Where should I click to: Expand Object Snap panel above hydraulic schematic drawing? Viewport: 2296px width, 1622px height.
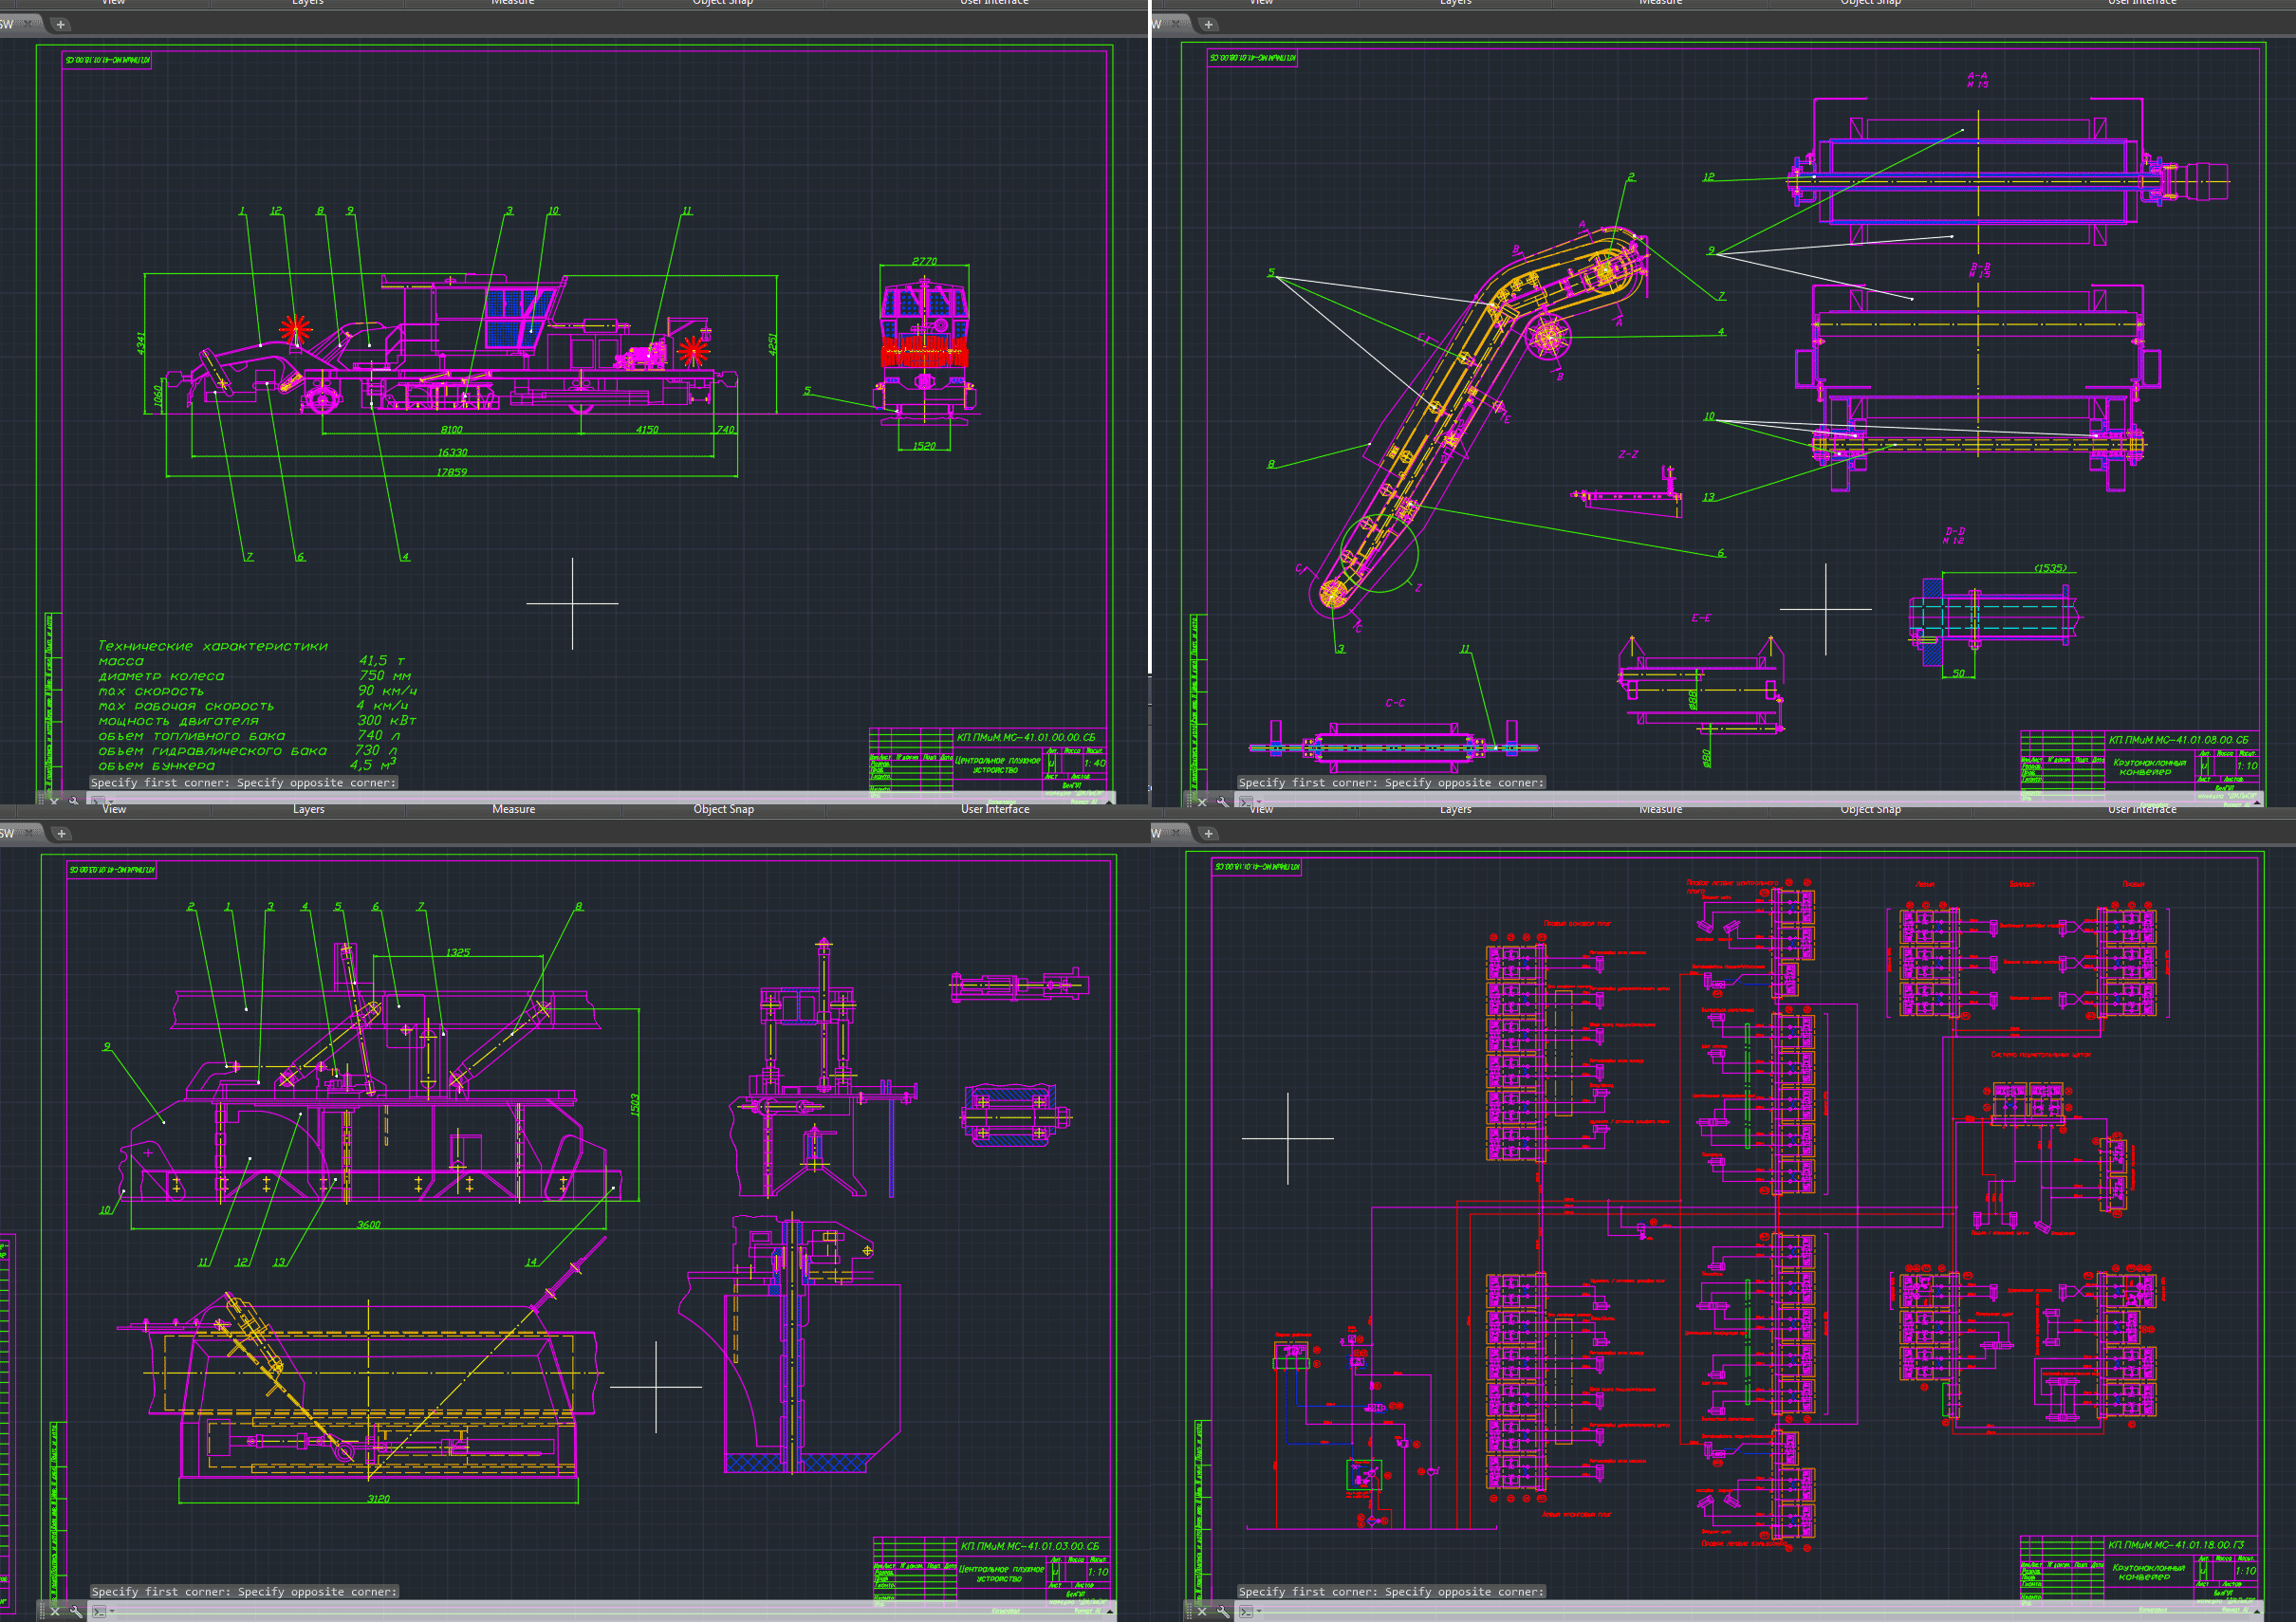coord(1872,809)
